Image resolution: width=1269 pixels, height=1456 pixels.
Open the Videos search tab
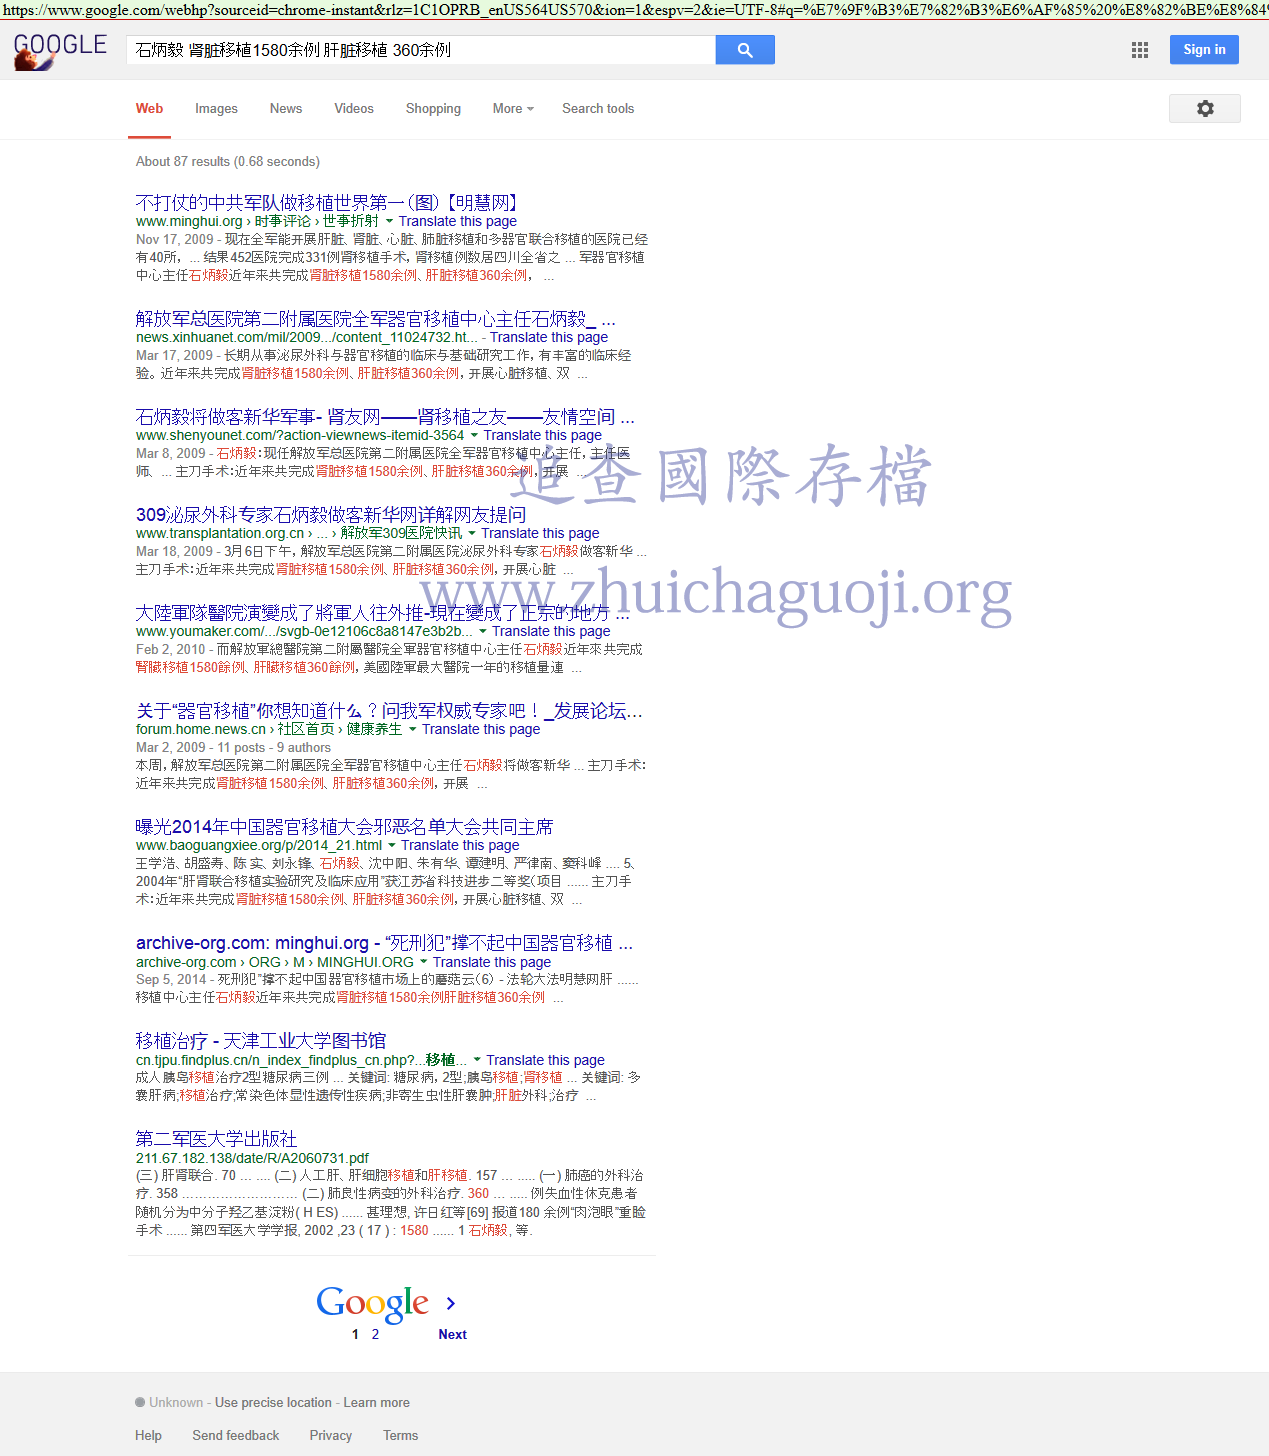coord(353,109)
